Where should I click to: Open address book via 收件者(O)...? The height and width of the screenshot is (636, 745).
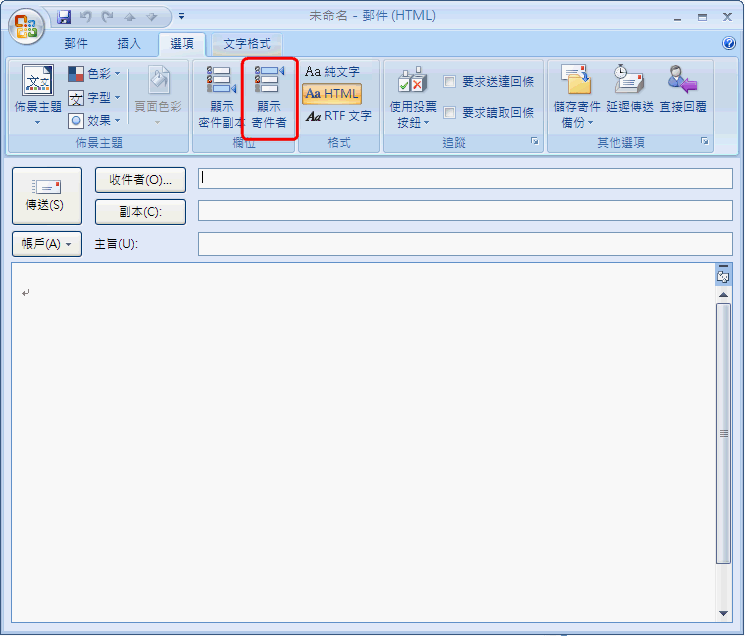[140, 180]
